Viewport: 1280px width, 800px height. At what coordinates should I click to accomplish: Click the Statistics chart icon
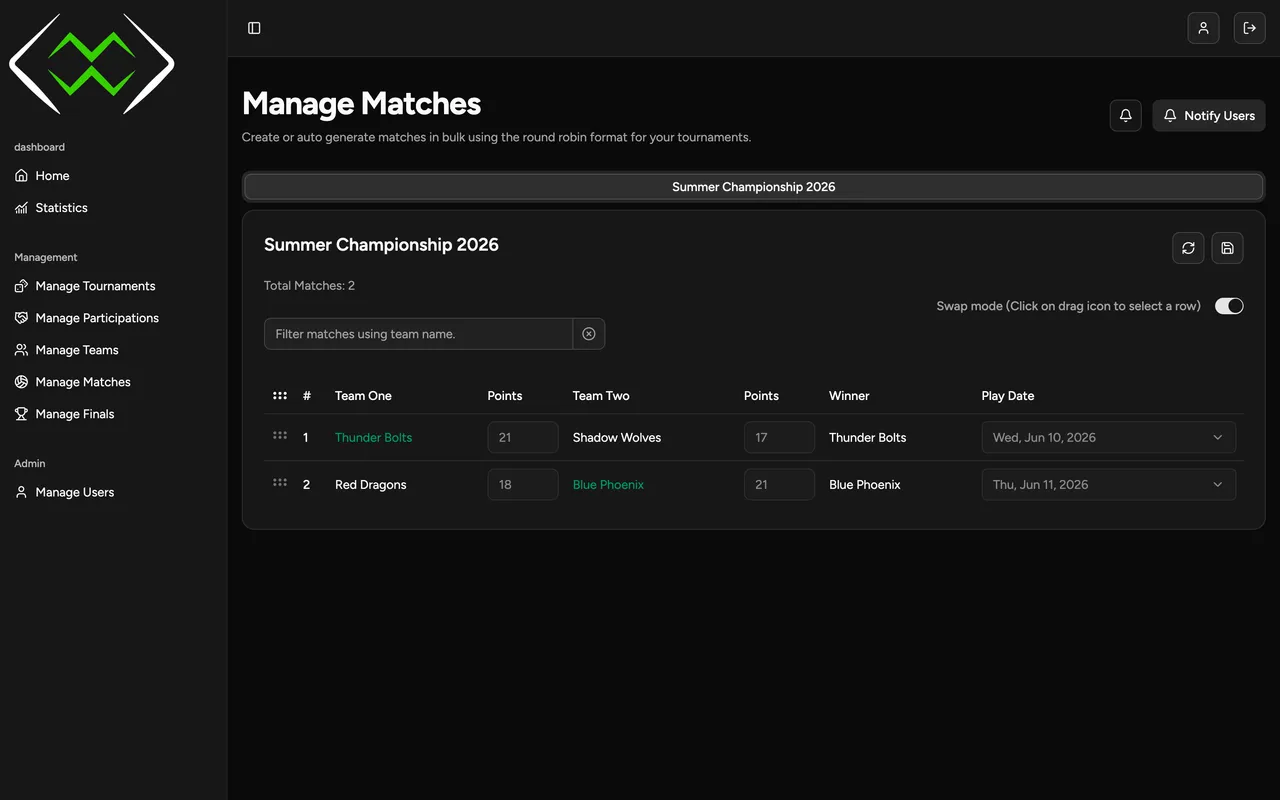(x=22, y=208)
